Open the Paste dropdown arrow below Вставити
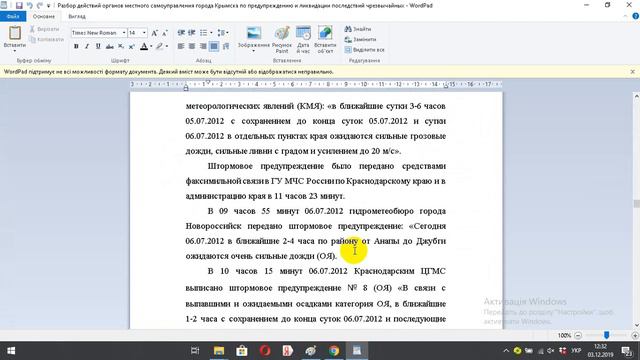This screenshot has height=360, width=640. [x=15, y=51]
